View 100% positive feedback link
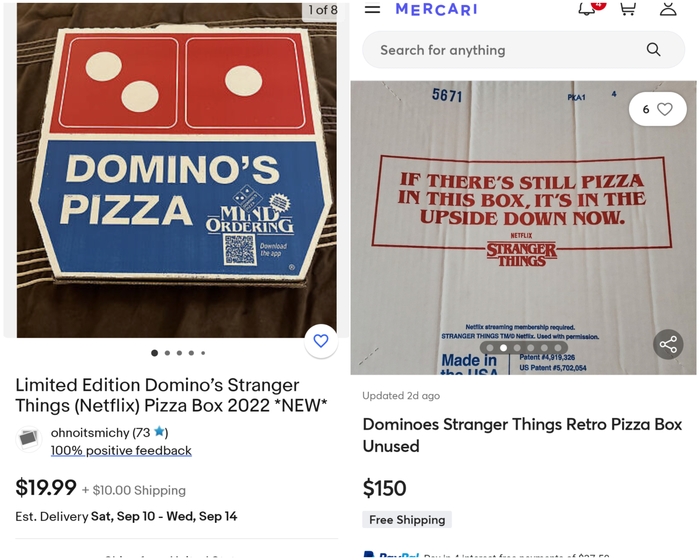The width and height of the screenshot is (700, 560). 121,450
